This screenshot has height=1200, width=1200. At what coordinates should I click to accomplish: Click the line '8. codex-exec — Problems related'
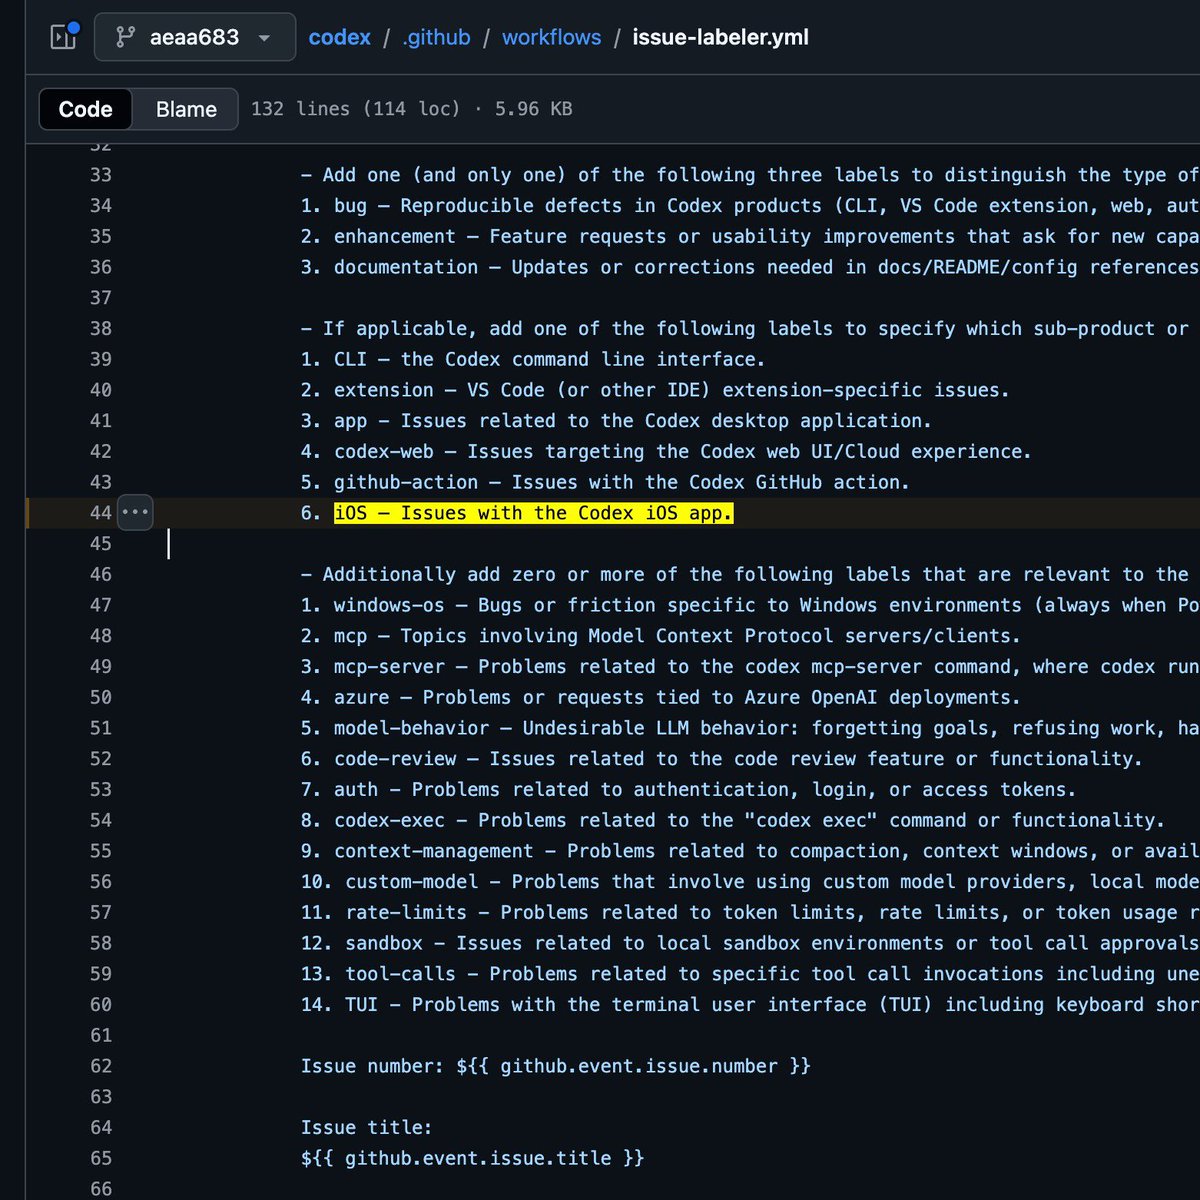(733, 820)
